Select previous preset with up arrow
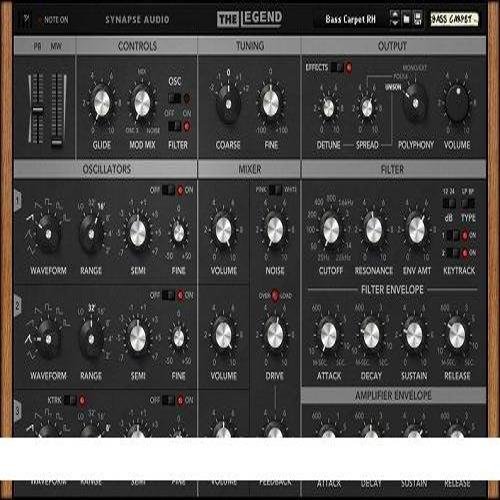500x500 pixels. [x=395, y=15]
